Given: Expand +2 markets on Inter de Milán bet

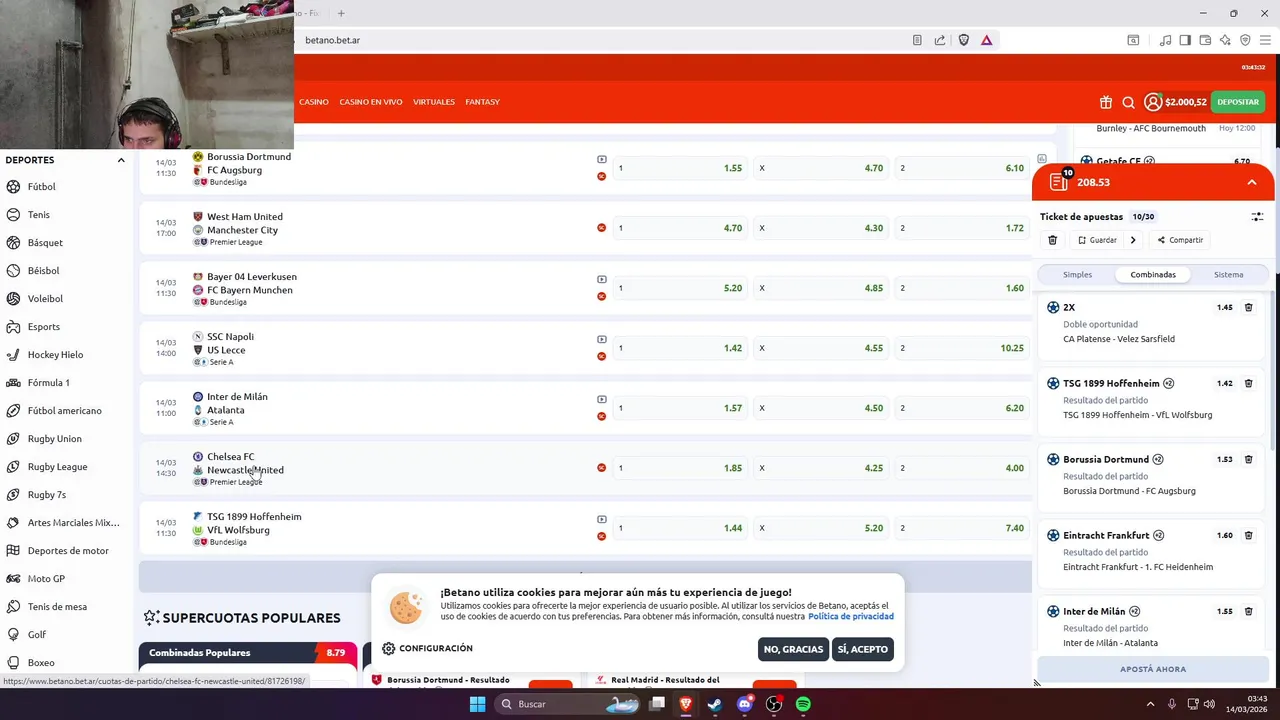Looking at the screenshot, I should click(1134, 612).
